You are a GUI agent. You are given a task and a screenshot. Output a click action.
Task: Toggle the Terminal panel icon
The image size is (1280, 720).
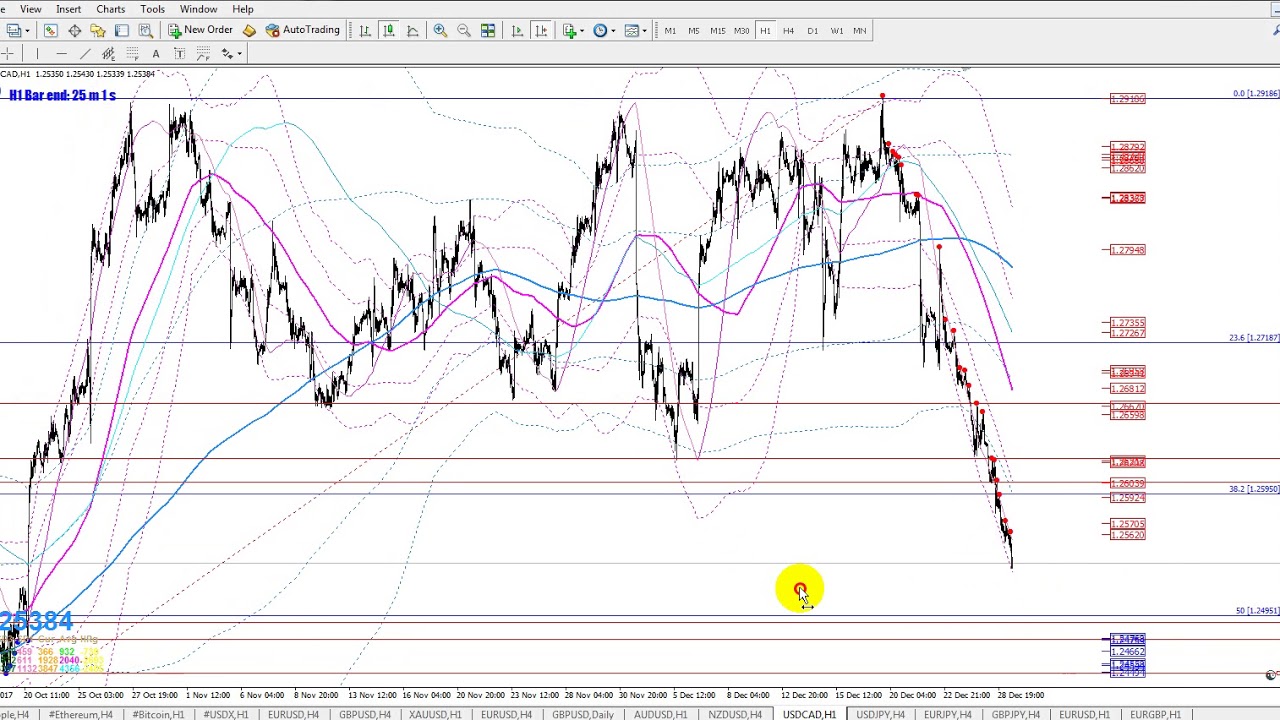coord(122,30)
